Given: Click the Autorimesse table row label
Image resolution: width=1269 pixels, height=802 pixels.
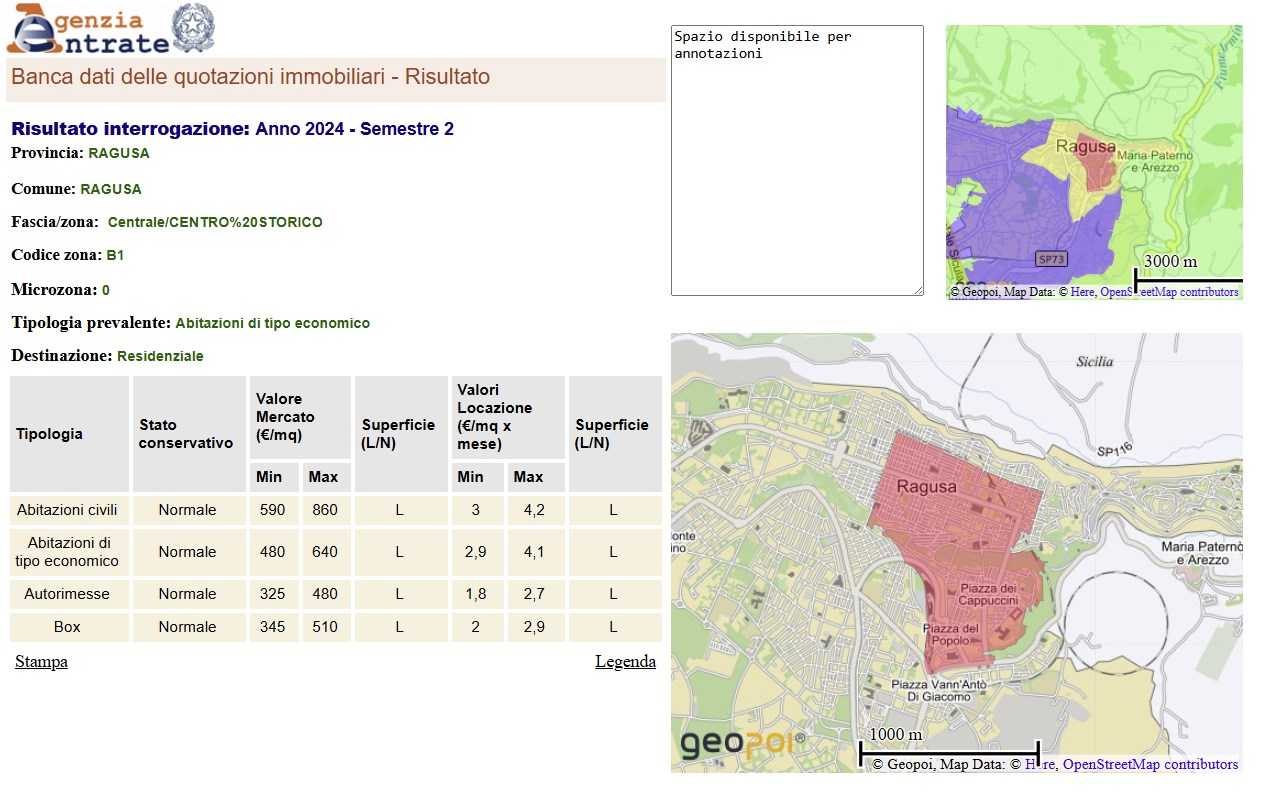Looking at the screenshot, I should (67, 594).
